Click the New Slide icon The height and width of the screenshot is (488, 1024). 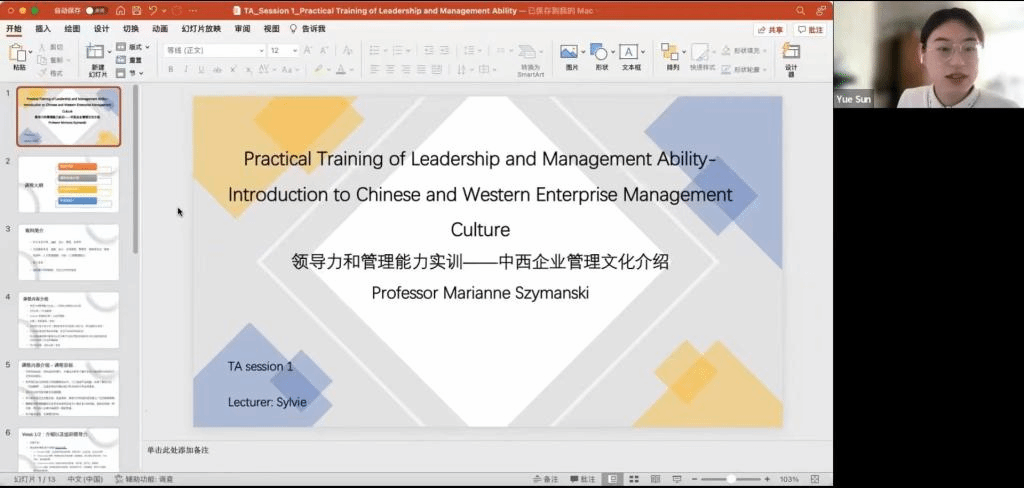[x=96, y=52]
